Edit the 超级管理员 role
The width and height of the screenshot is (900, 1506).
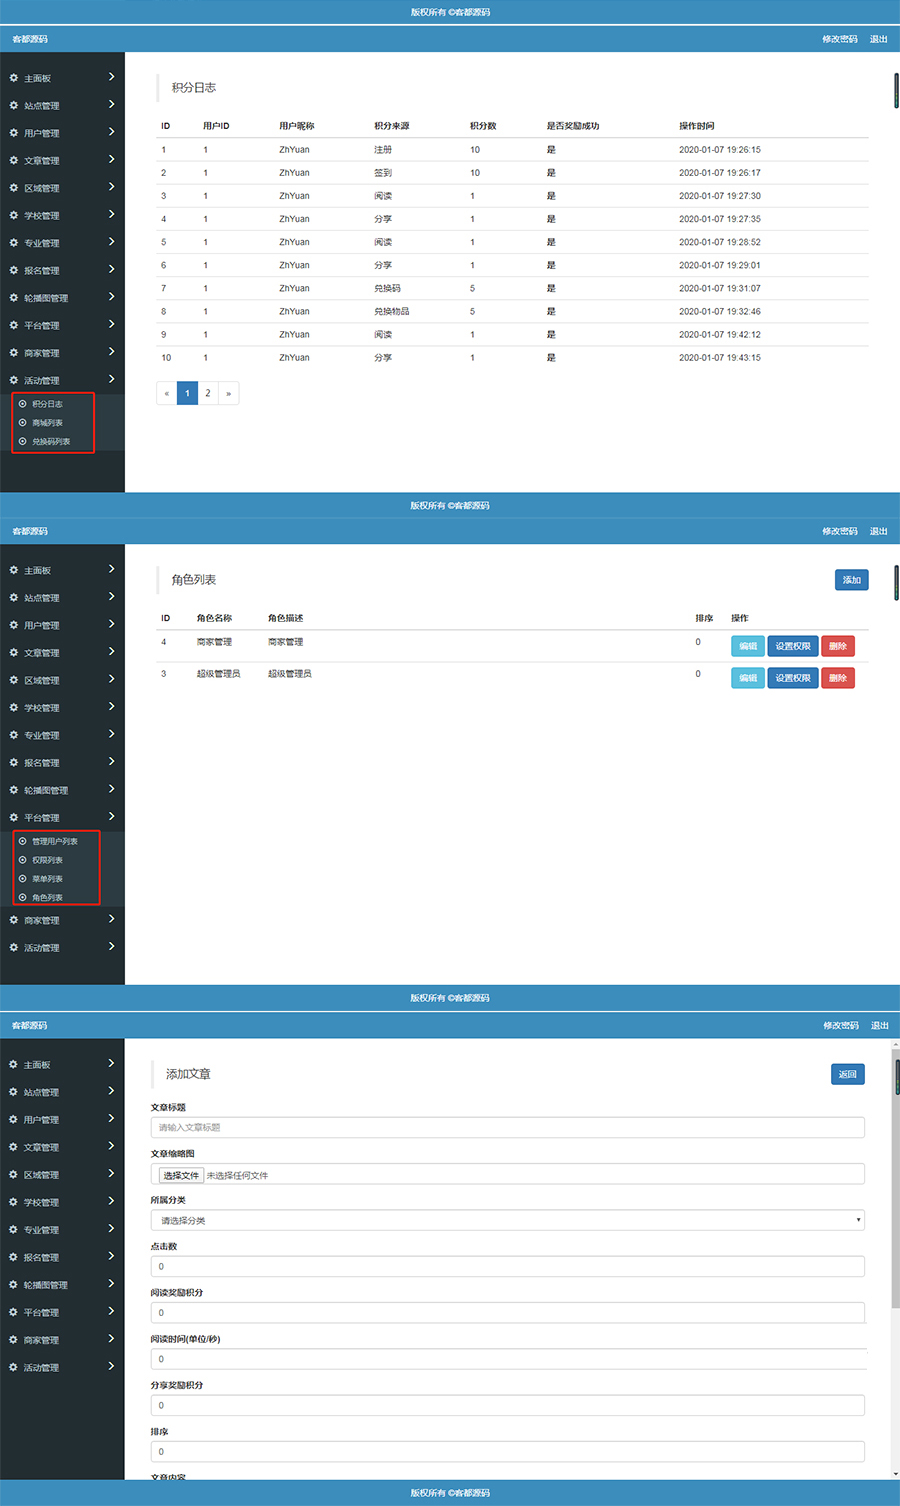[x=747, y=678]
